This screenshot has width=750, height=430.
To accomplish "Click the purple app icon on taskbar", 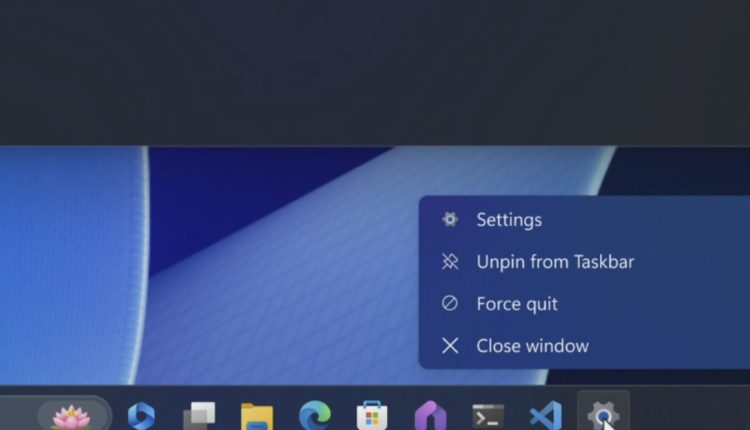I will (430, 416).
